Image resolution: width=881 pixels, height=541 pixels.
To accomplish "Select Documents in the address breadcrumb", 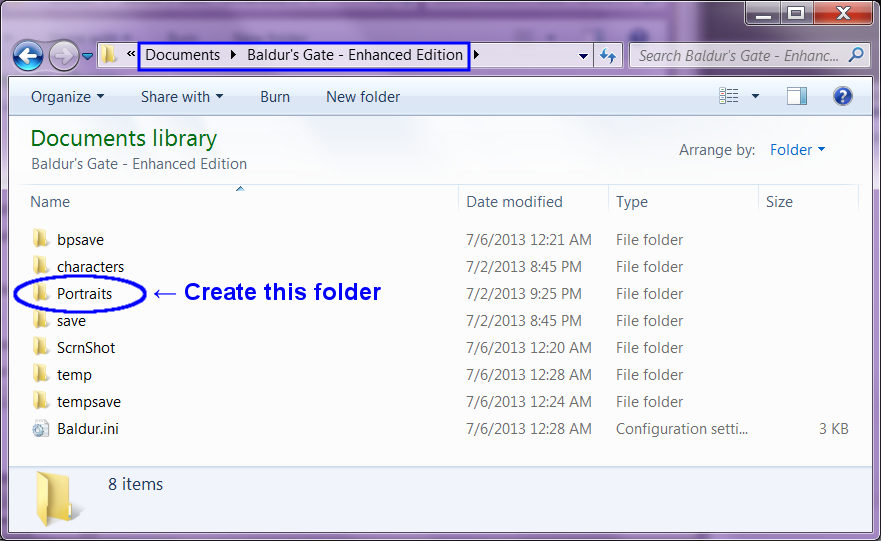I will [x=183, y=55].
